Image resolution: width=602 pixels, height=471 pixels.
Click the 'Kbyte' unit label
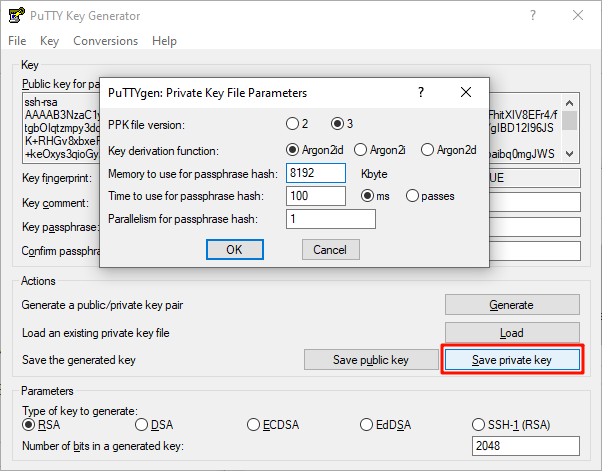(x=374, y=174)
